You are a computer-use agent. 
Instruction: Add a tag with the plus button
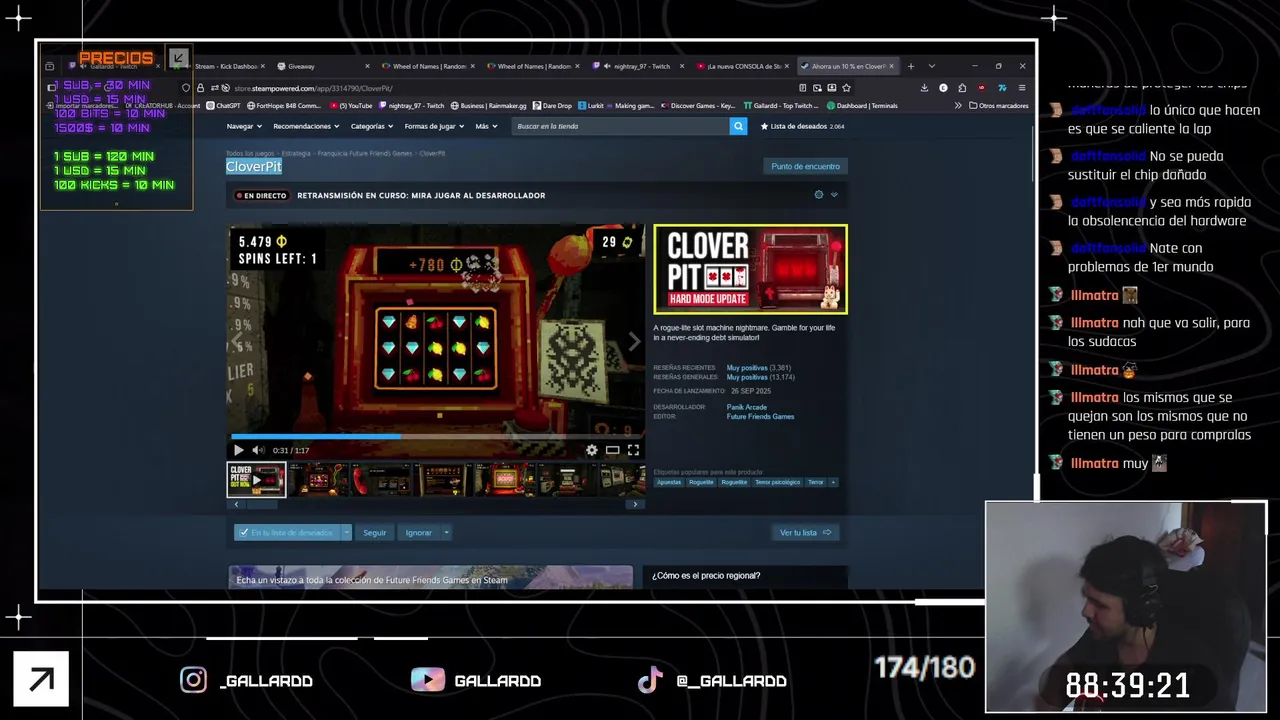tap(833, 482)
